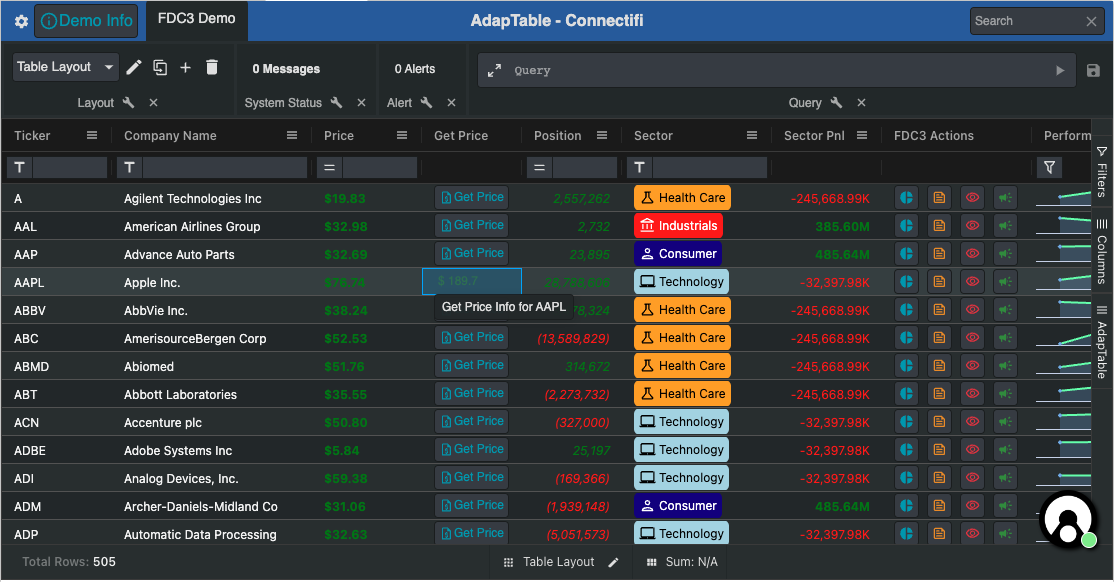Toggle the eye action for AAP row
The height and width of the screenshot is (582, 1116).
pyautogui.click(x=972, y=254)
